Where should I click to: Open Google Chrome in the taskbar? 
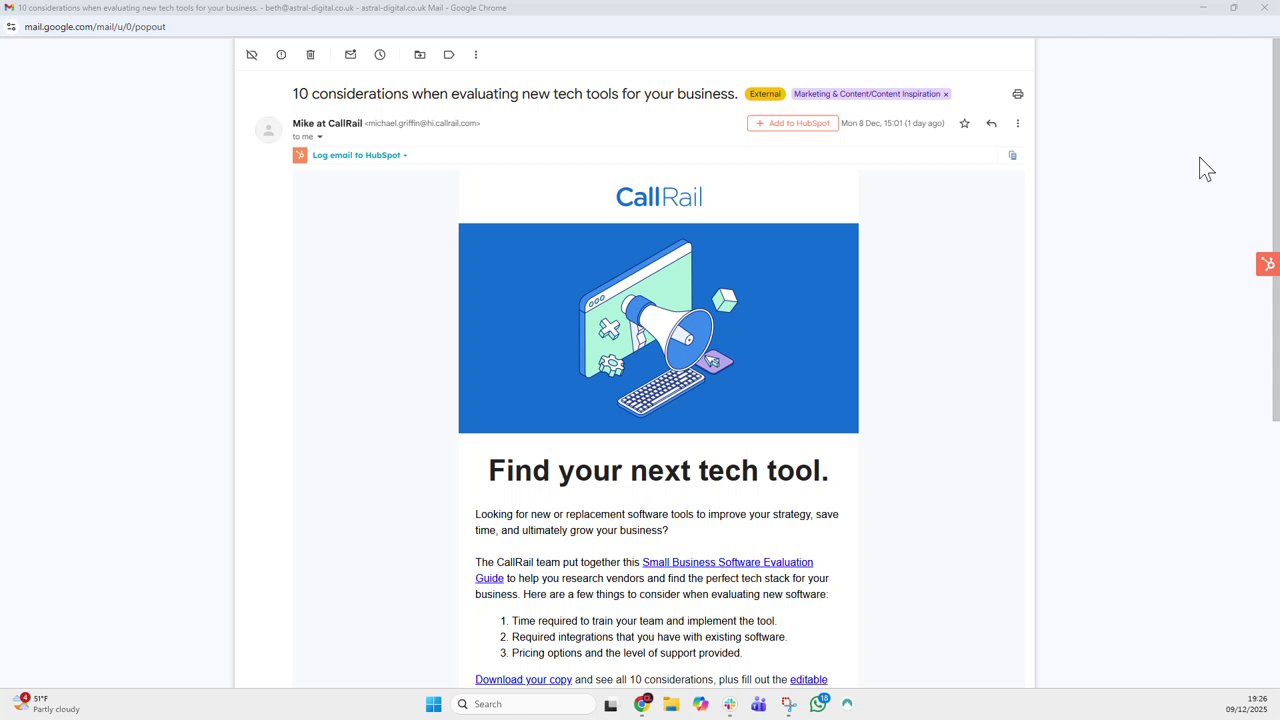coord(642,704)
